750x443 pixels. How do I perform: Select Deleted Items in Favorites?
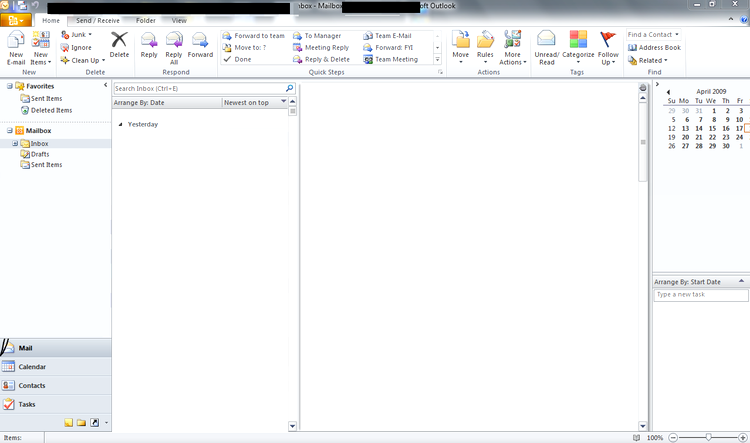(46, 110)
